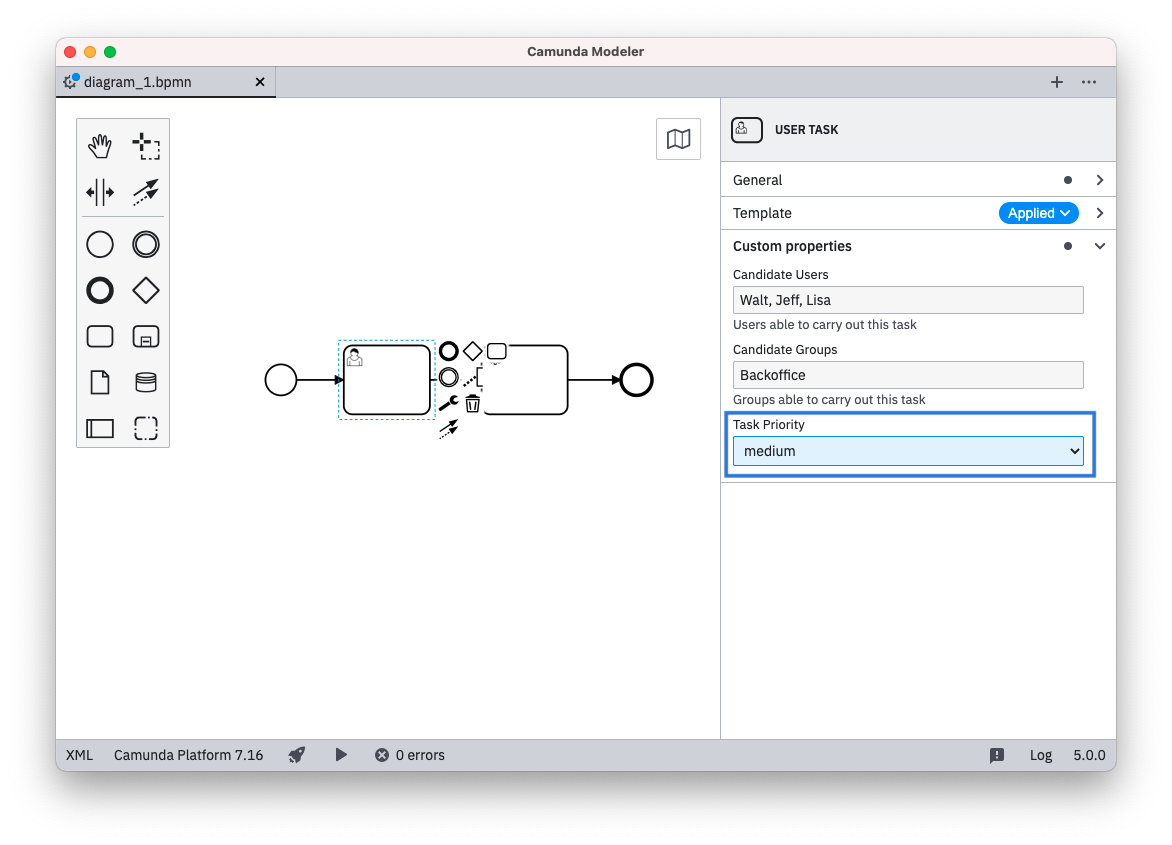This screenshot has height=845, width=1172.
Task: Start process instance with play button
Action: 341,755
